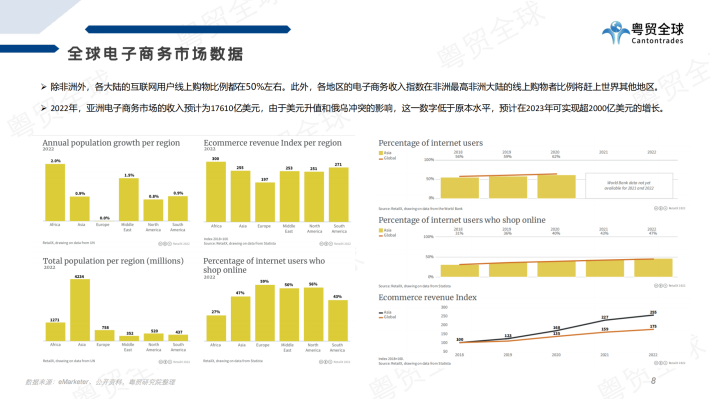Click the page number 8
Viewport: 710px width, 399px height.
(x=653, y=381)
